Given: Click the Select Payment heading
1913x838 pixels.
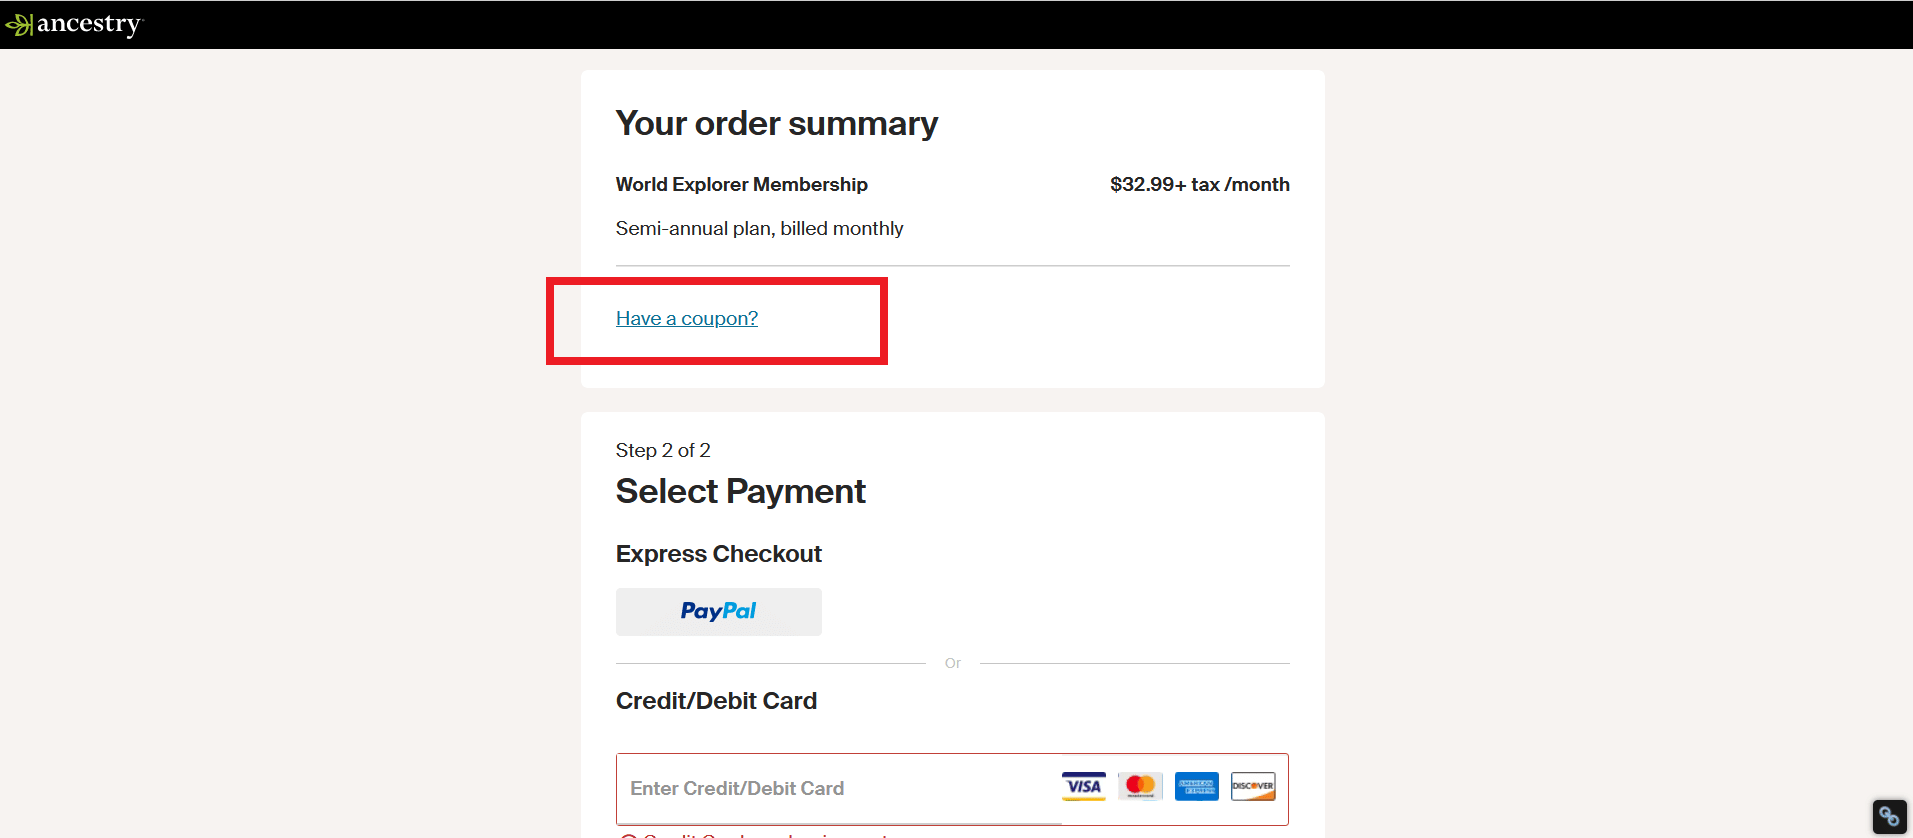Looking at the screenshot, I should [x=740, y=492].
